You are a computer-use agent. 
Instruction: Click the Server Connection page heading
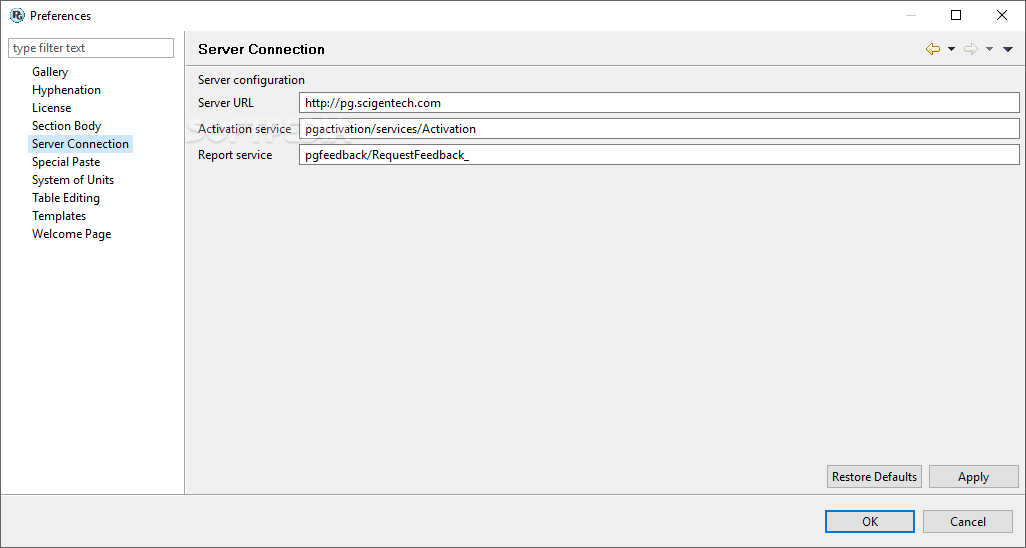[261, 49]
